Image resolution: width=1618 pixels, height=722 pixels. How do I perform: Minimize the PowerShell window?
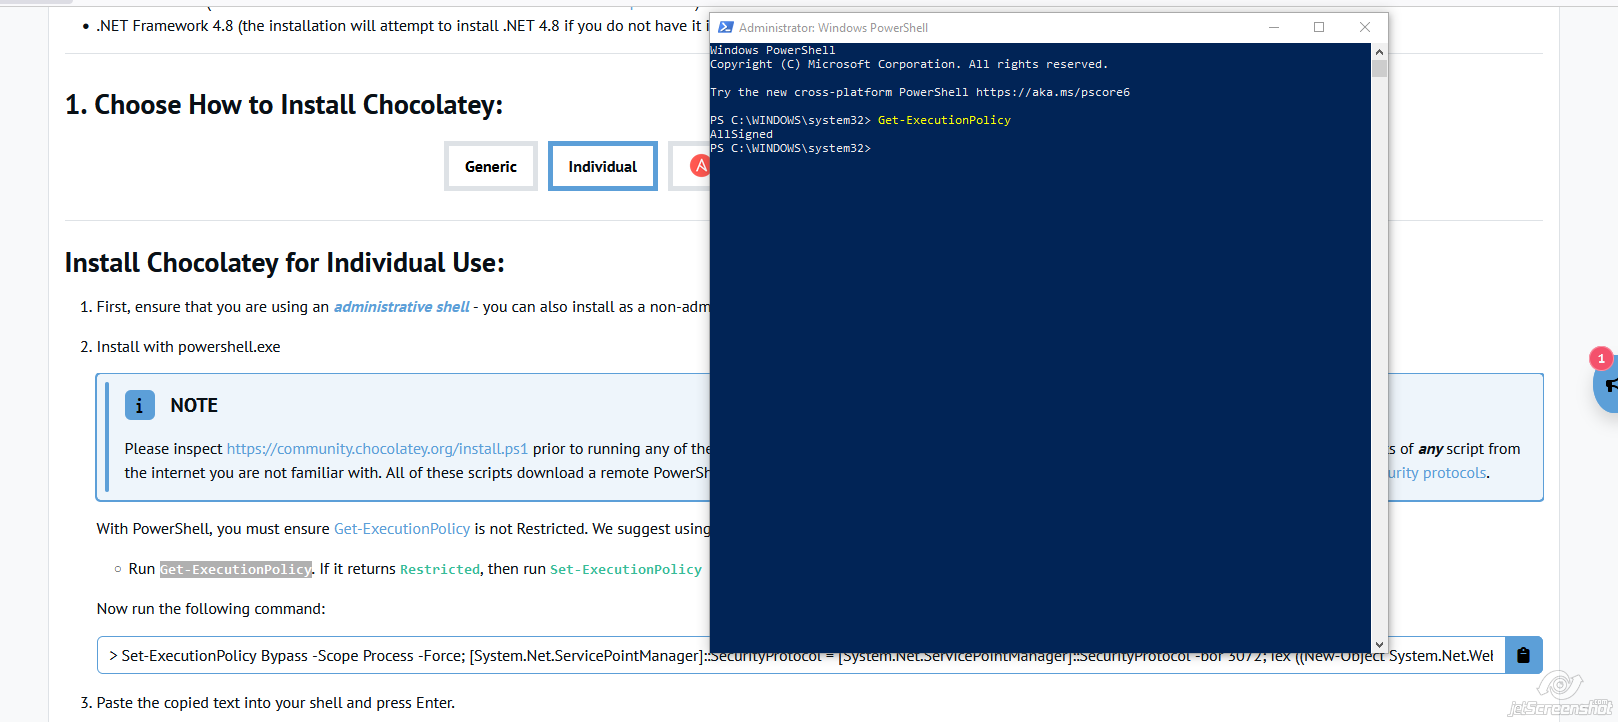1274,28
